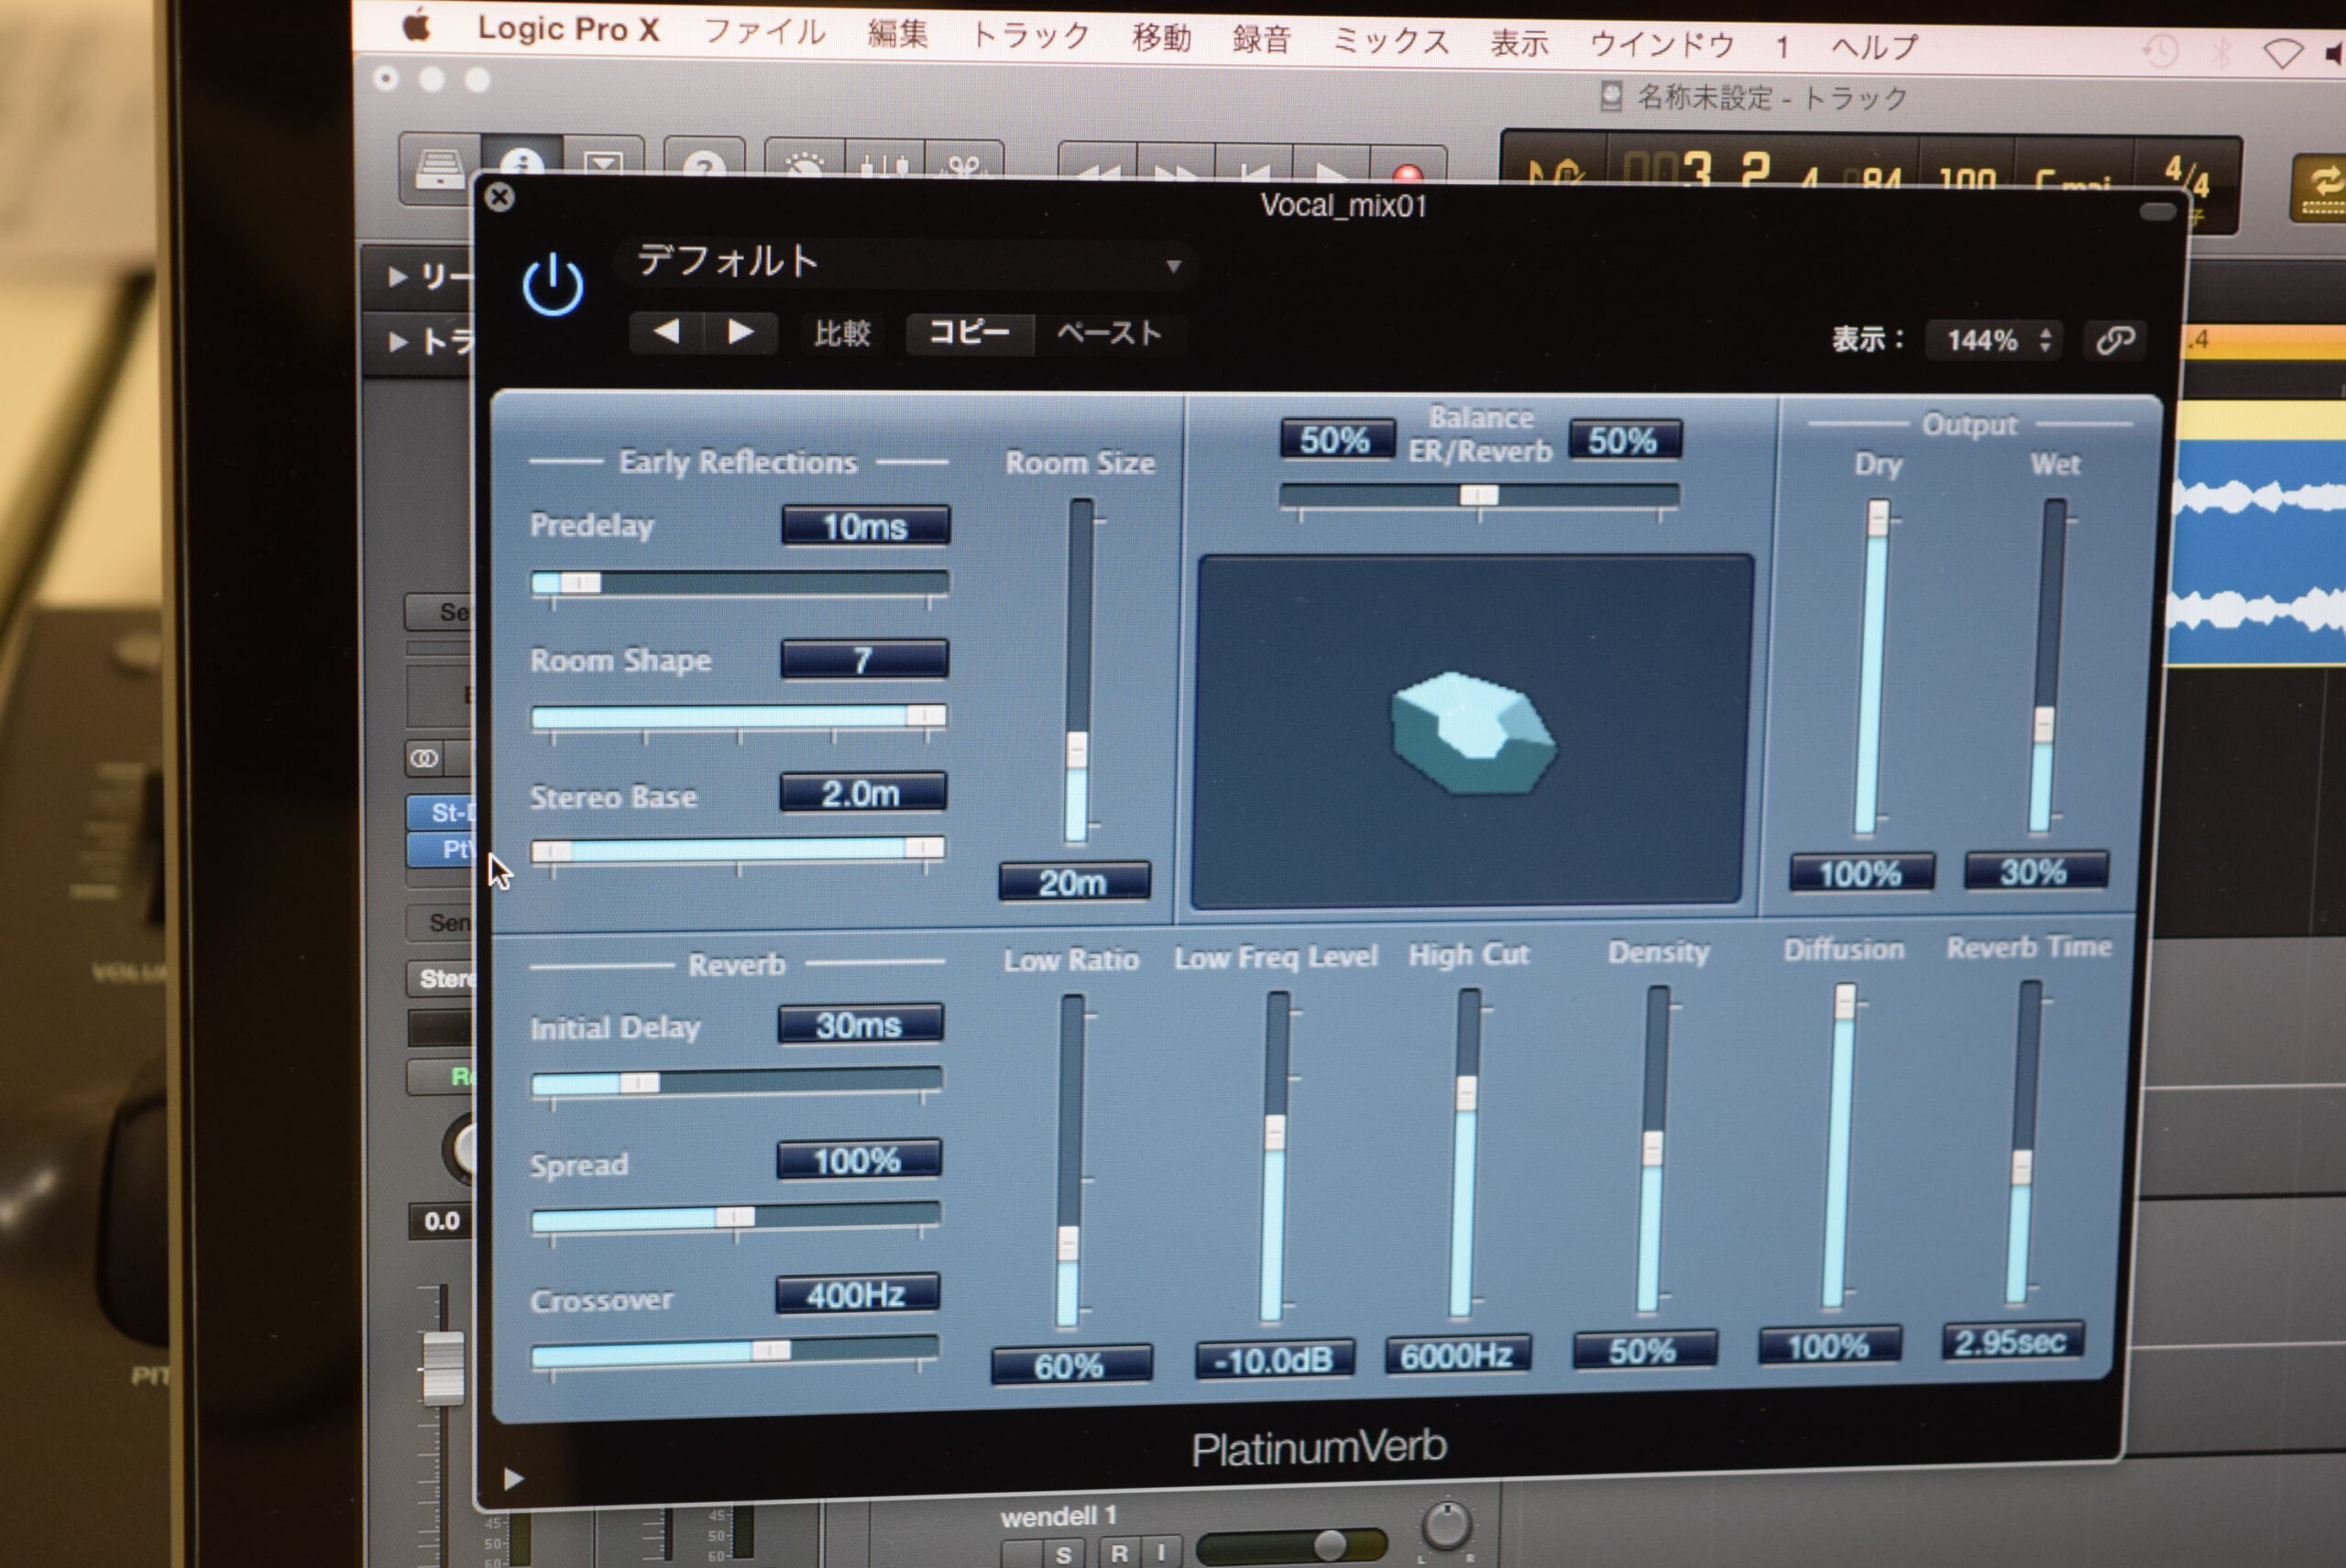The width and height of the screenshot is (2346, 1568).
Task: Click the Room Size 20m value
Action: (x=1074, y=882)
